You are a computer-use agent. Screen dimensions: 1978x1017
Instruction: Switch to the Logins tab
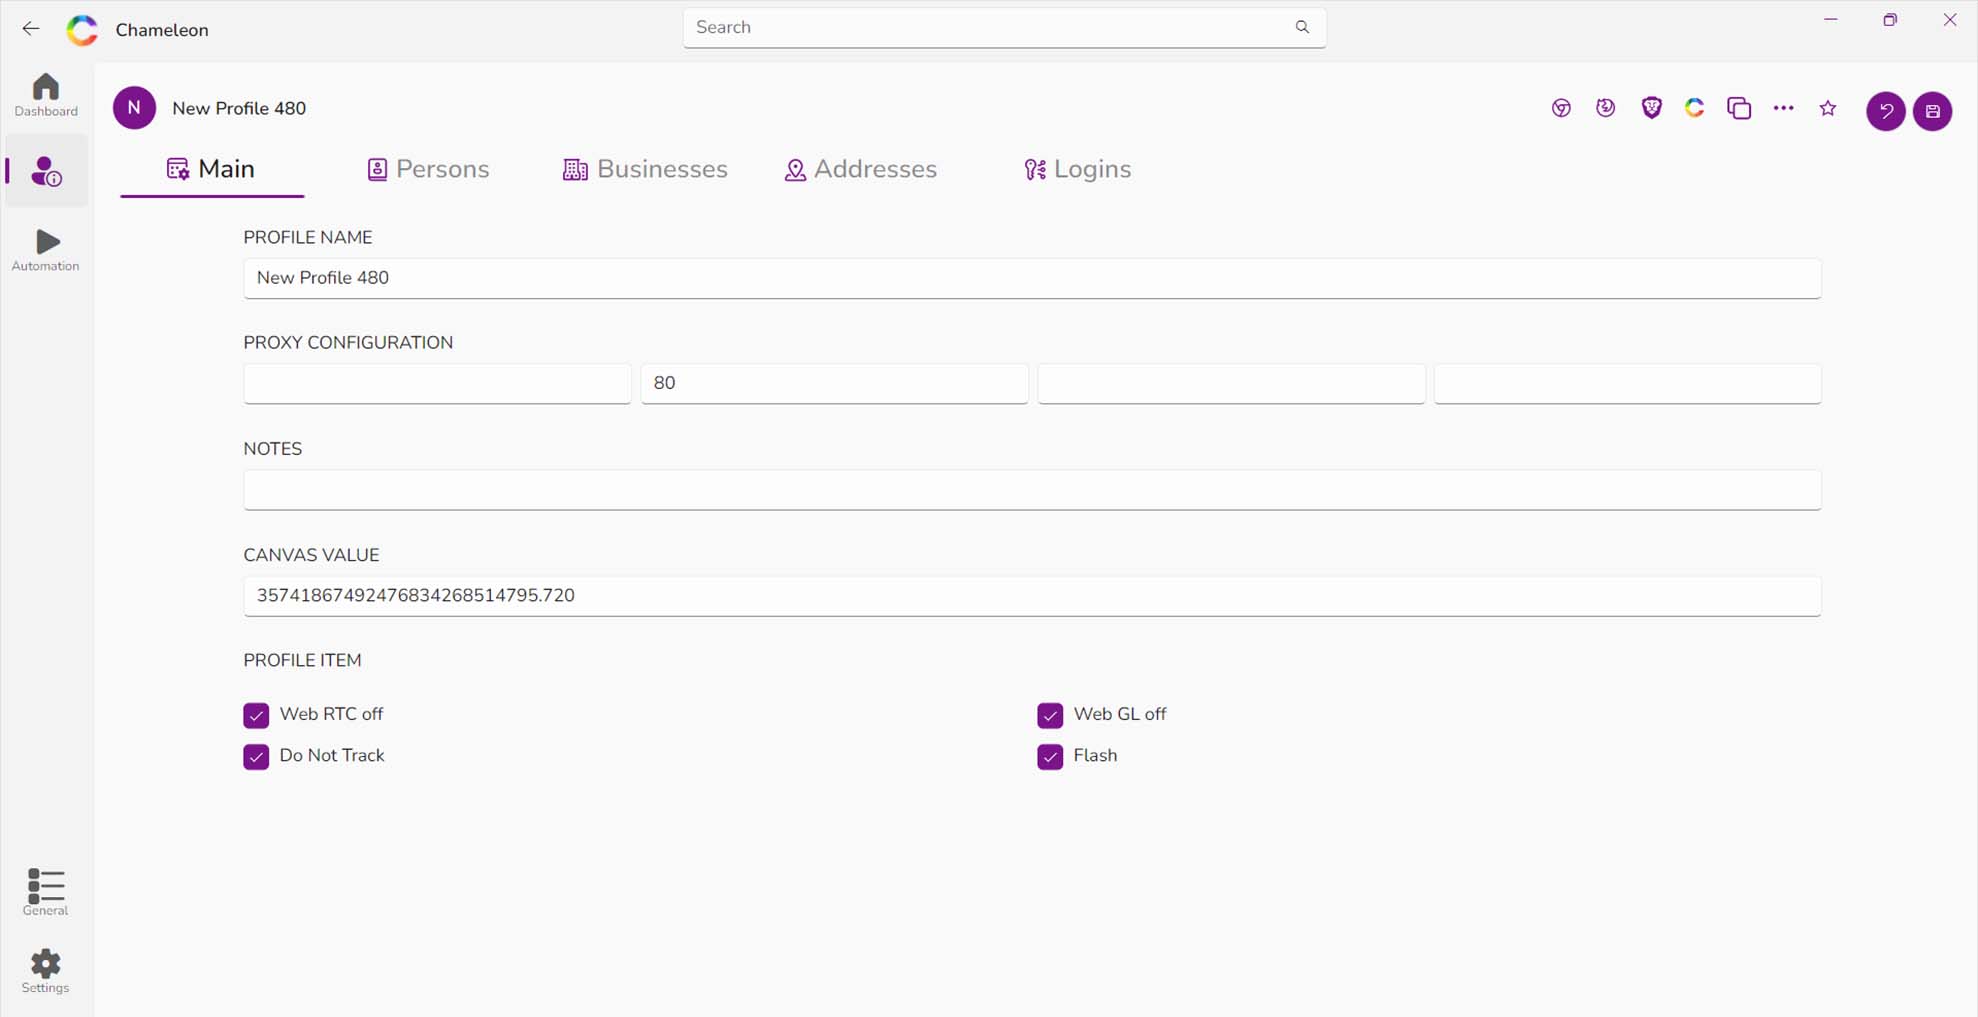coord(1077,169)
